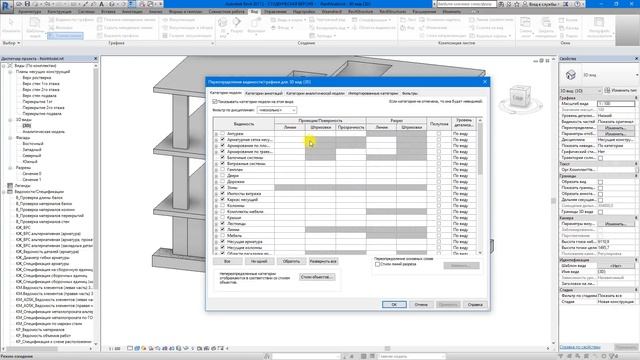
Task: Click the Лист (Sheet) ribbon icon
Action: [x=403, y=20]
